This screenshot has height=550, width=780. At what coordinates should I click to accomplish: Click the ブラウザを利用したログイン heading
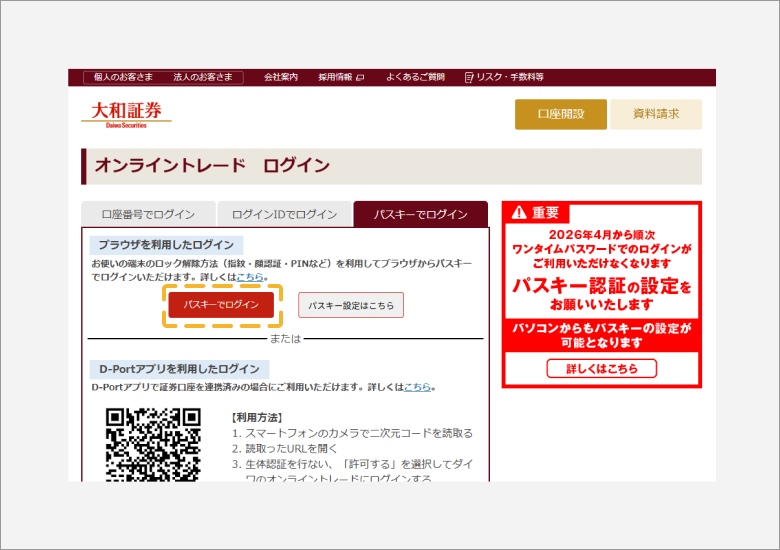166,245
